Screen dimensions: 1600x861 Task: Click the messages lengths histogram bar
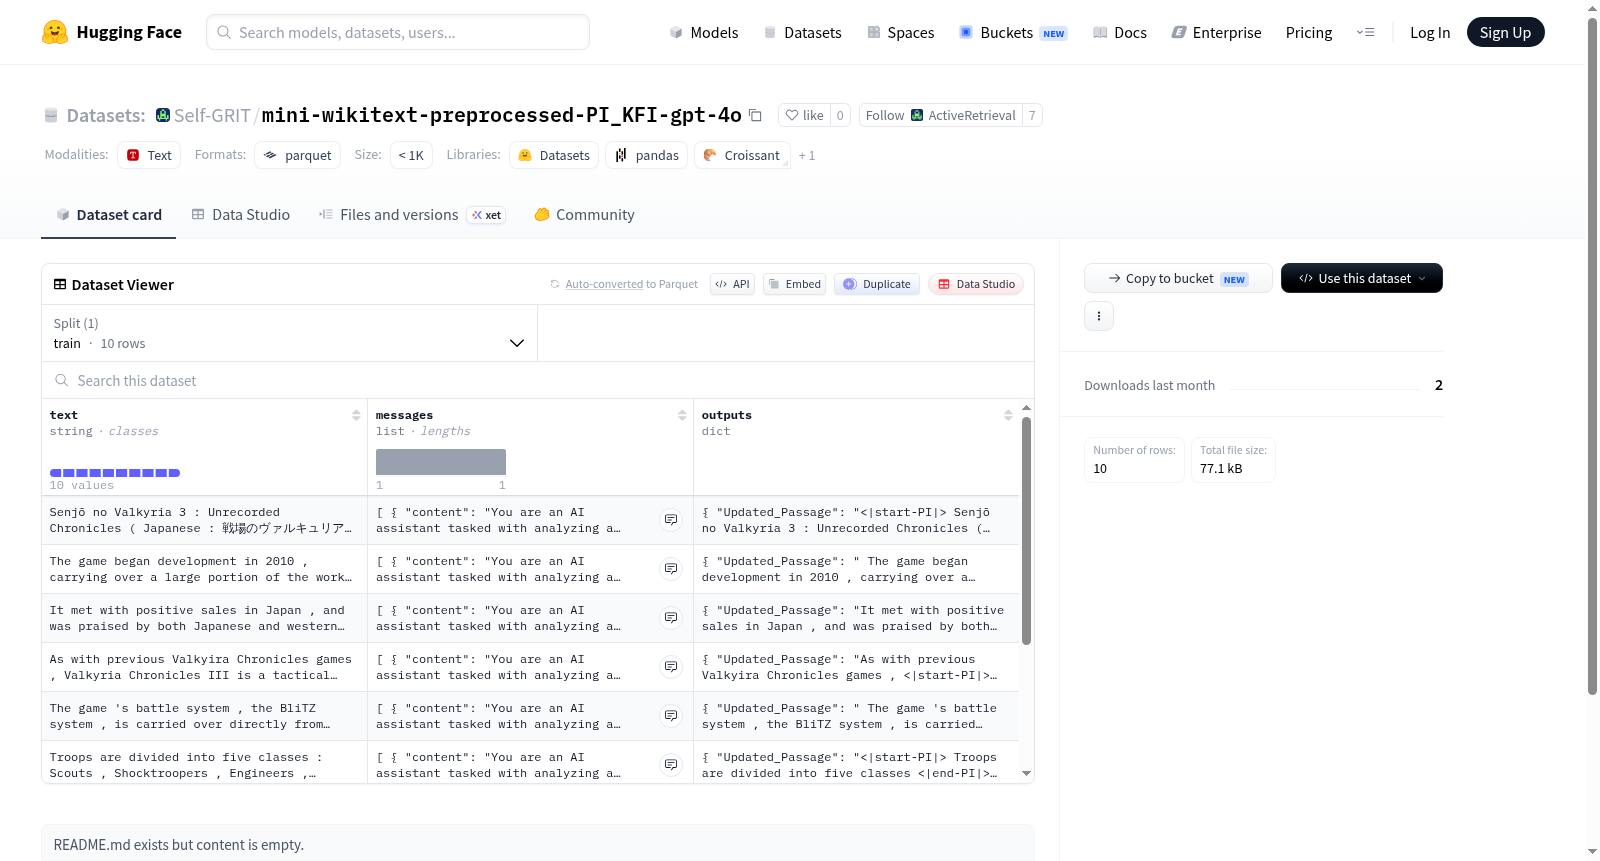(441, 462)
